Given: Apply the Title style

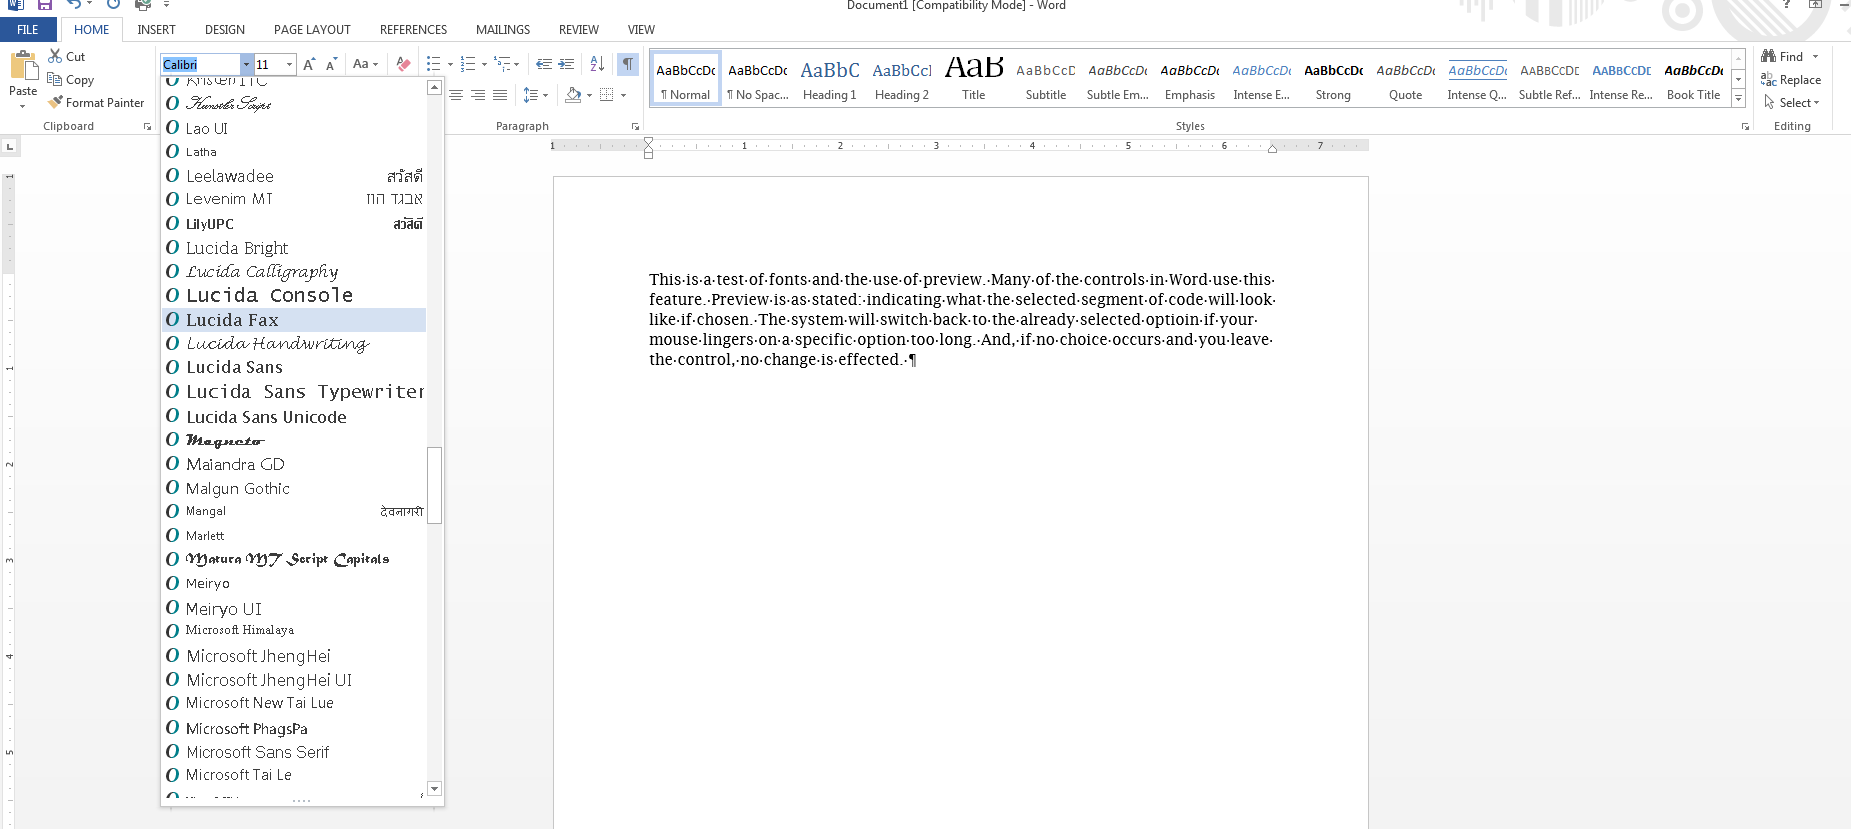Looking at the screenshot, I should click(x=974, y=79).
